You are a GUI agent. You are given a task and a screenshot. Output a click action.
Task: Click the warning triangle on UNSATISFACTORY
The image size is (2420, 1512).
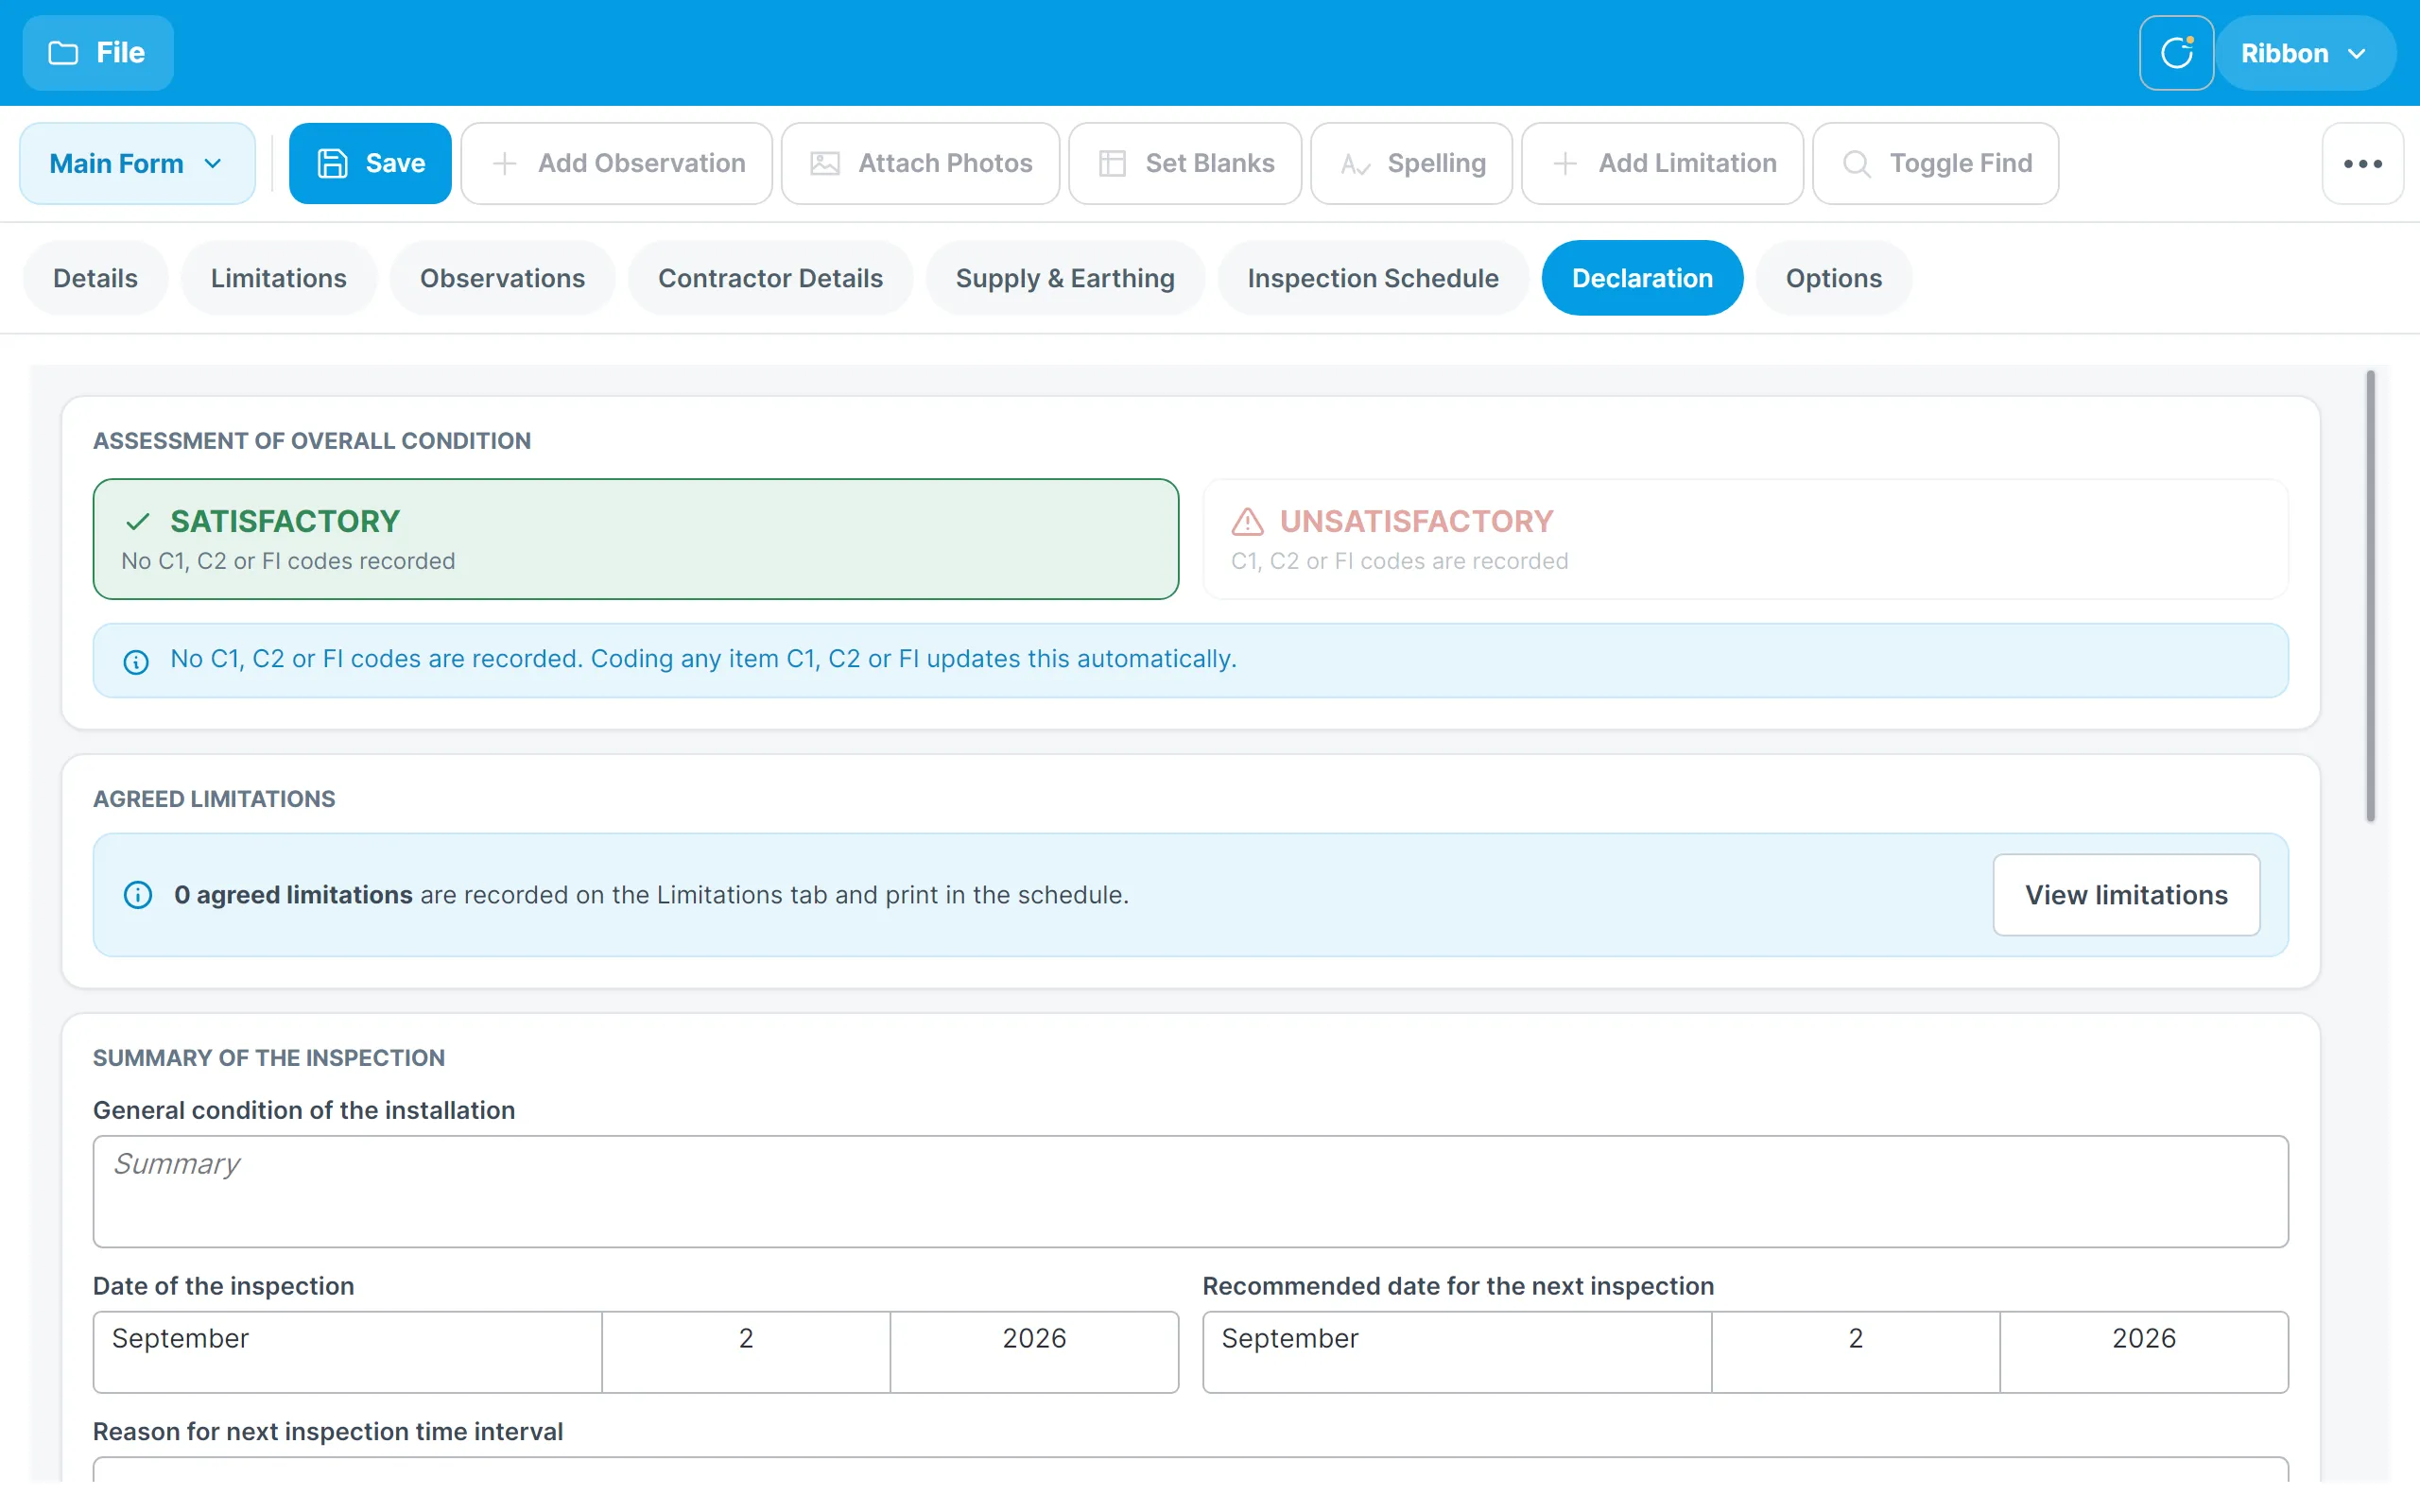click(x=1247, y=522)
